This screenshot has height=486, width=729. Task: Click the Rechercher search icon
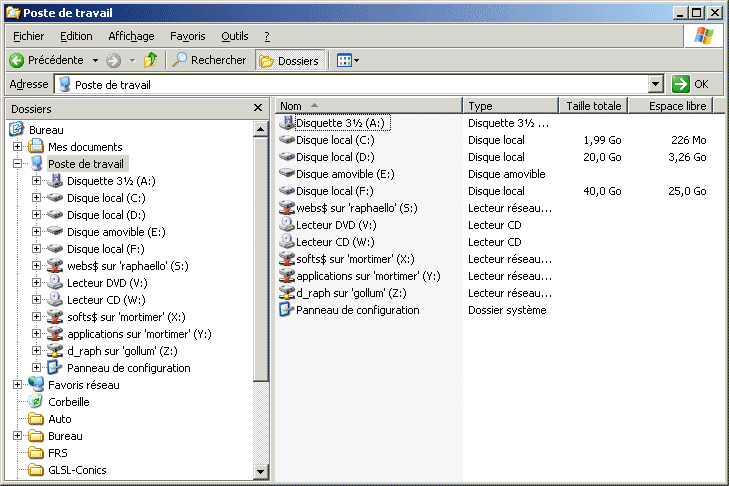pos(180,60)
